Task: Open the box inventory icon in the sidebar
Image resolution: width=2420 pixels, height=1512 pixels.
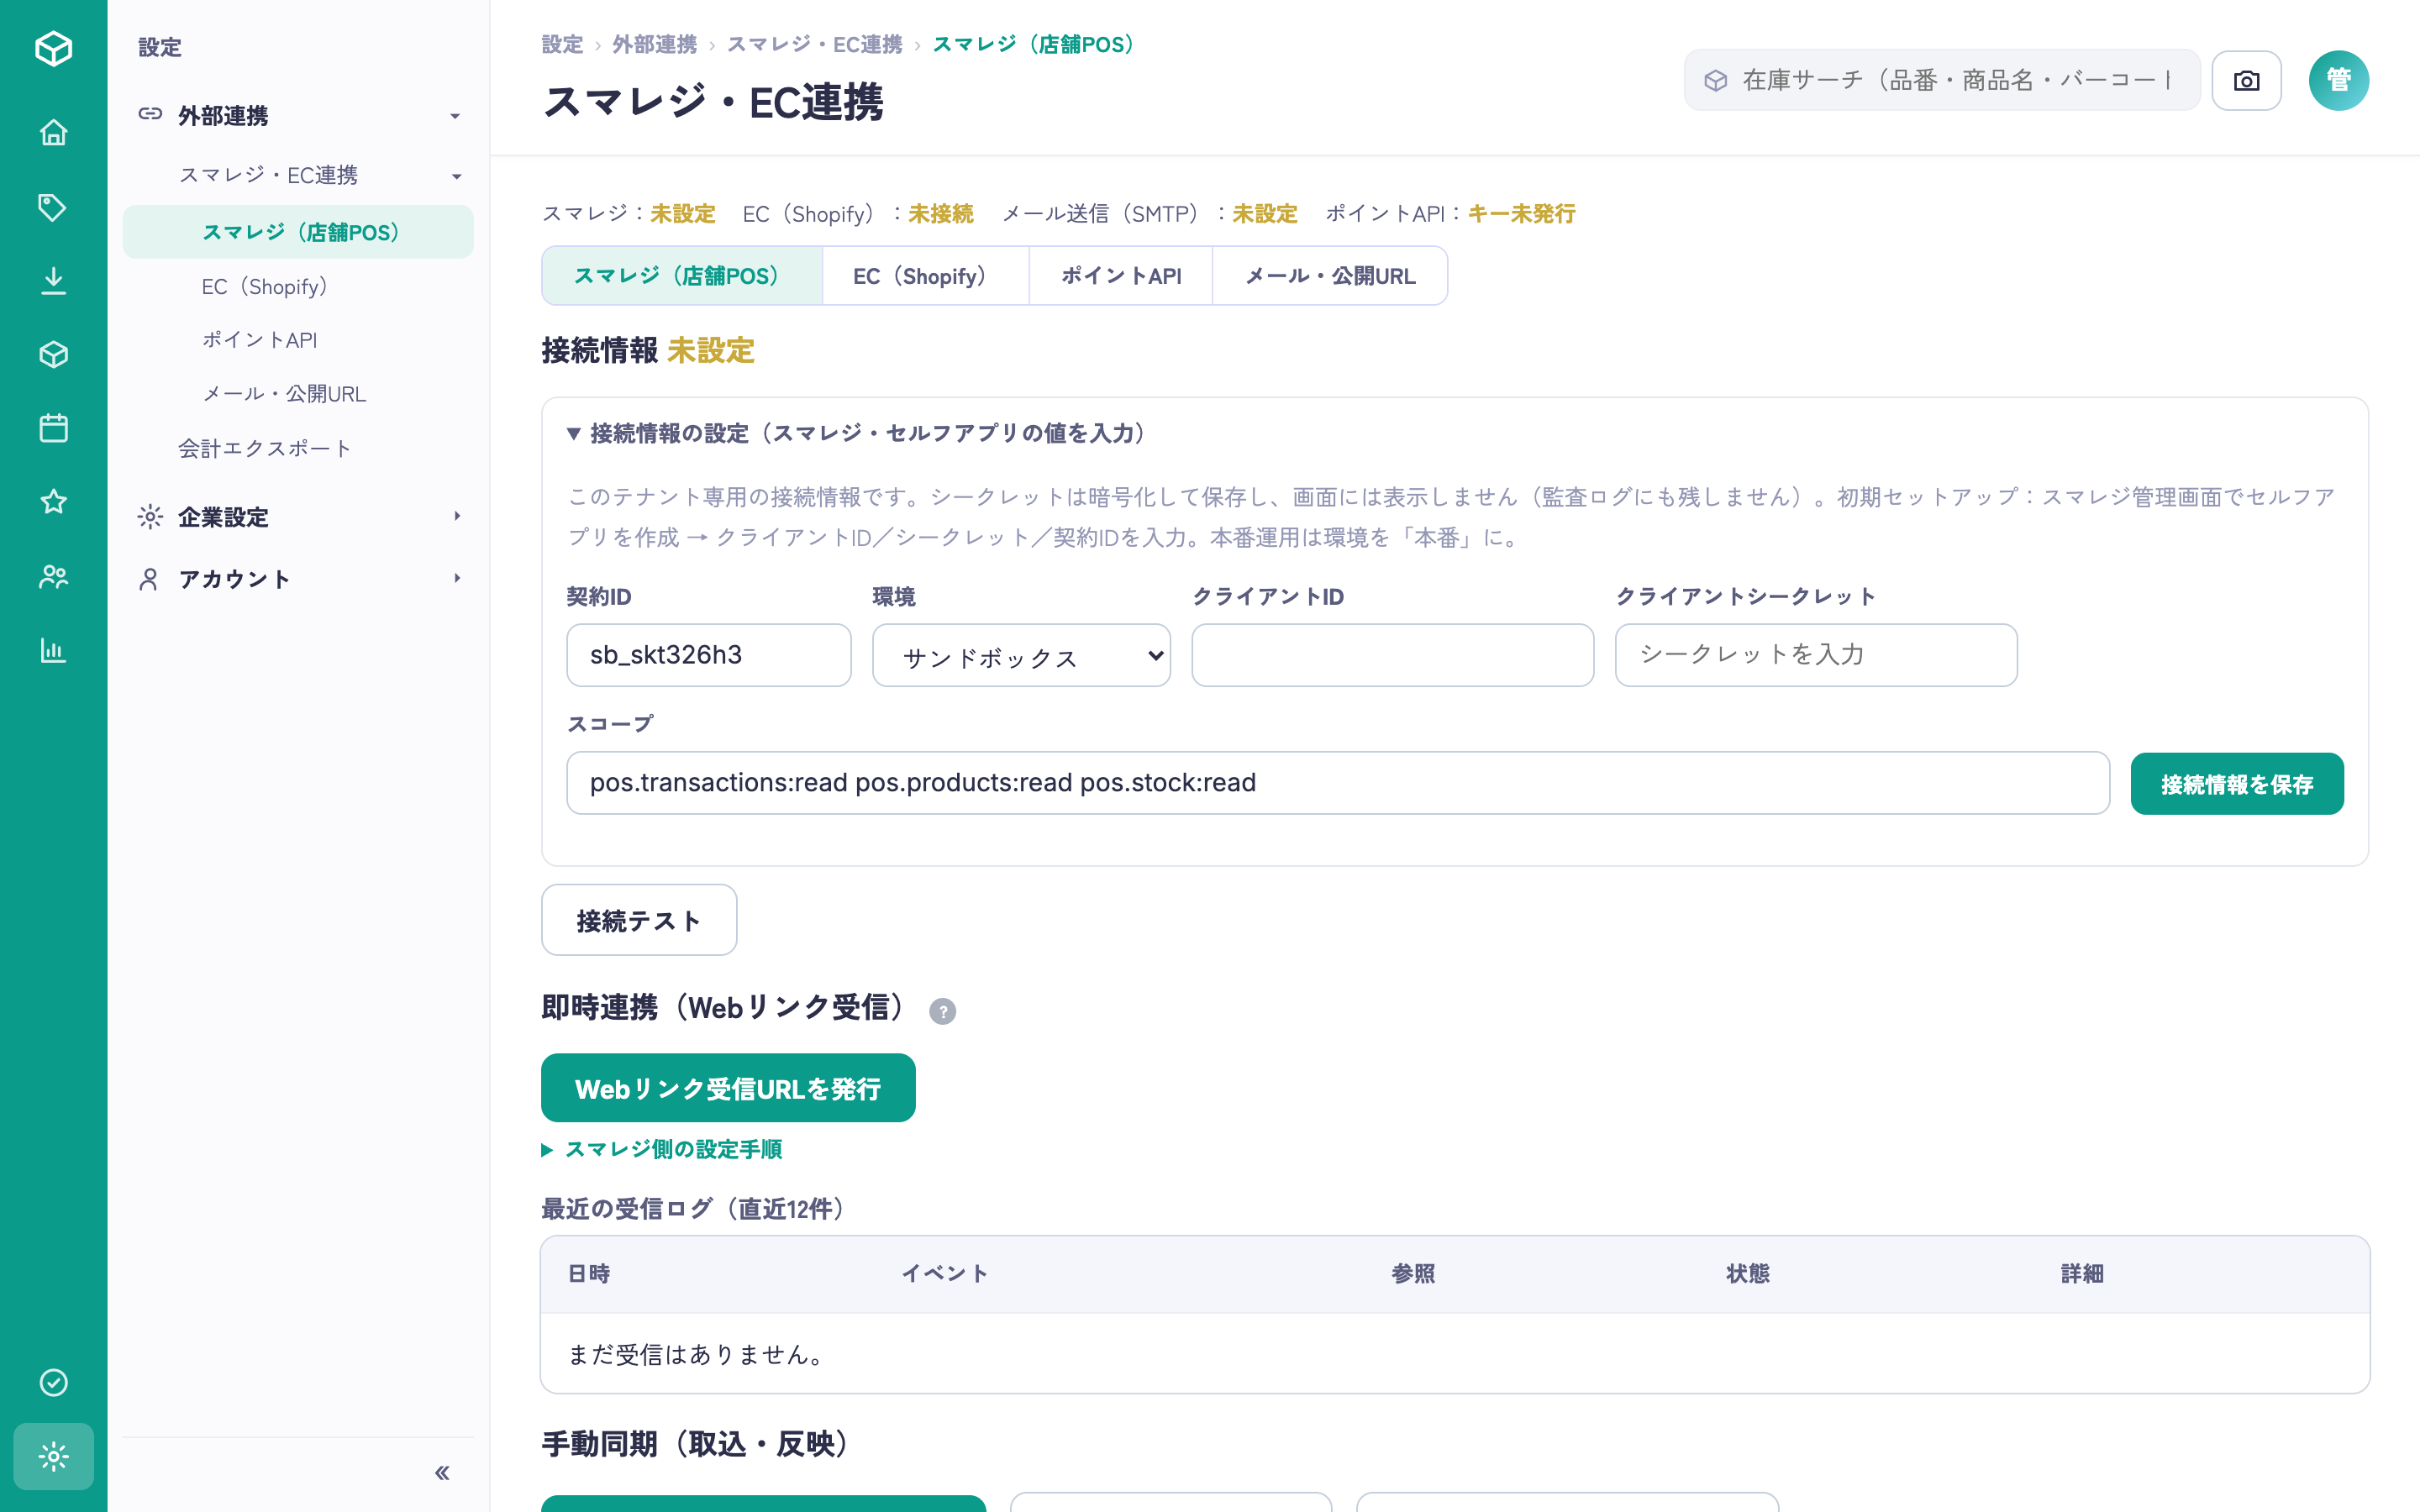Action: click(53, 355)
